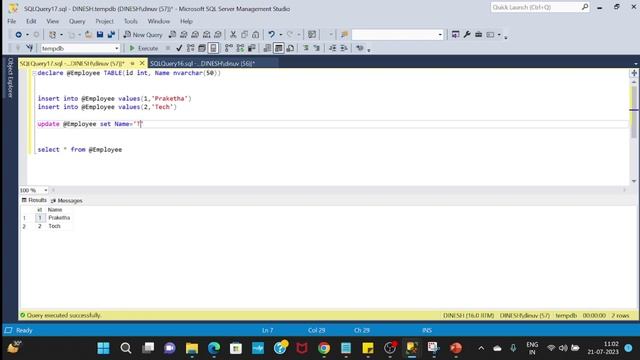Open the Undo history dropdown arrow
The image size is (640, 360).
(x=280, y=35)
